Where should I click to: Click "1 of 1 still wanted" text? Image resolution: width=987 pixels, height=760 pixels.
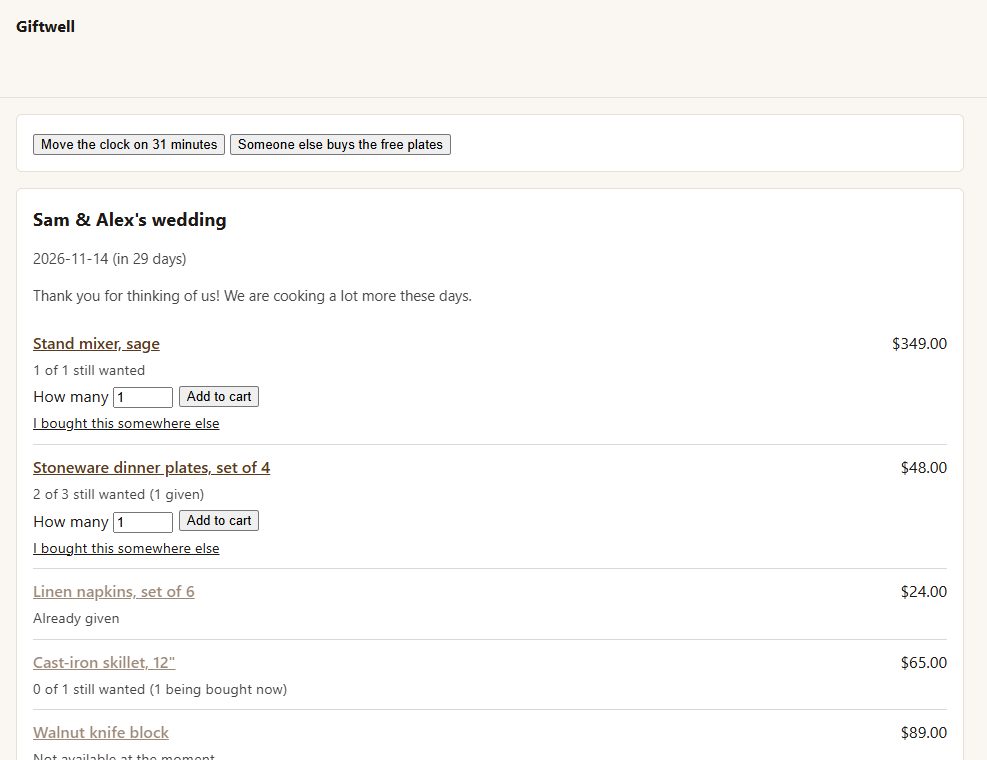(x=89, y=370)
